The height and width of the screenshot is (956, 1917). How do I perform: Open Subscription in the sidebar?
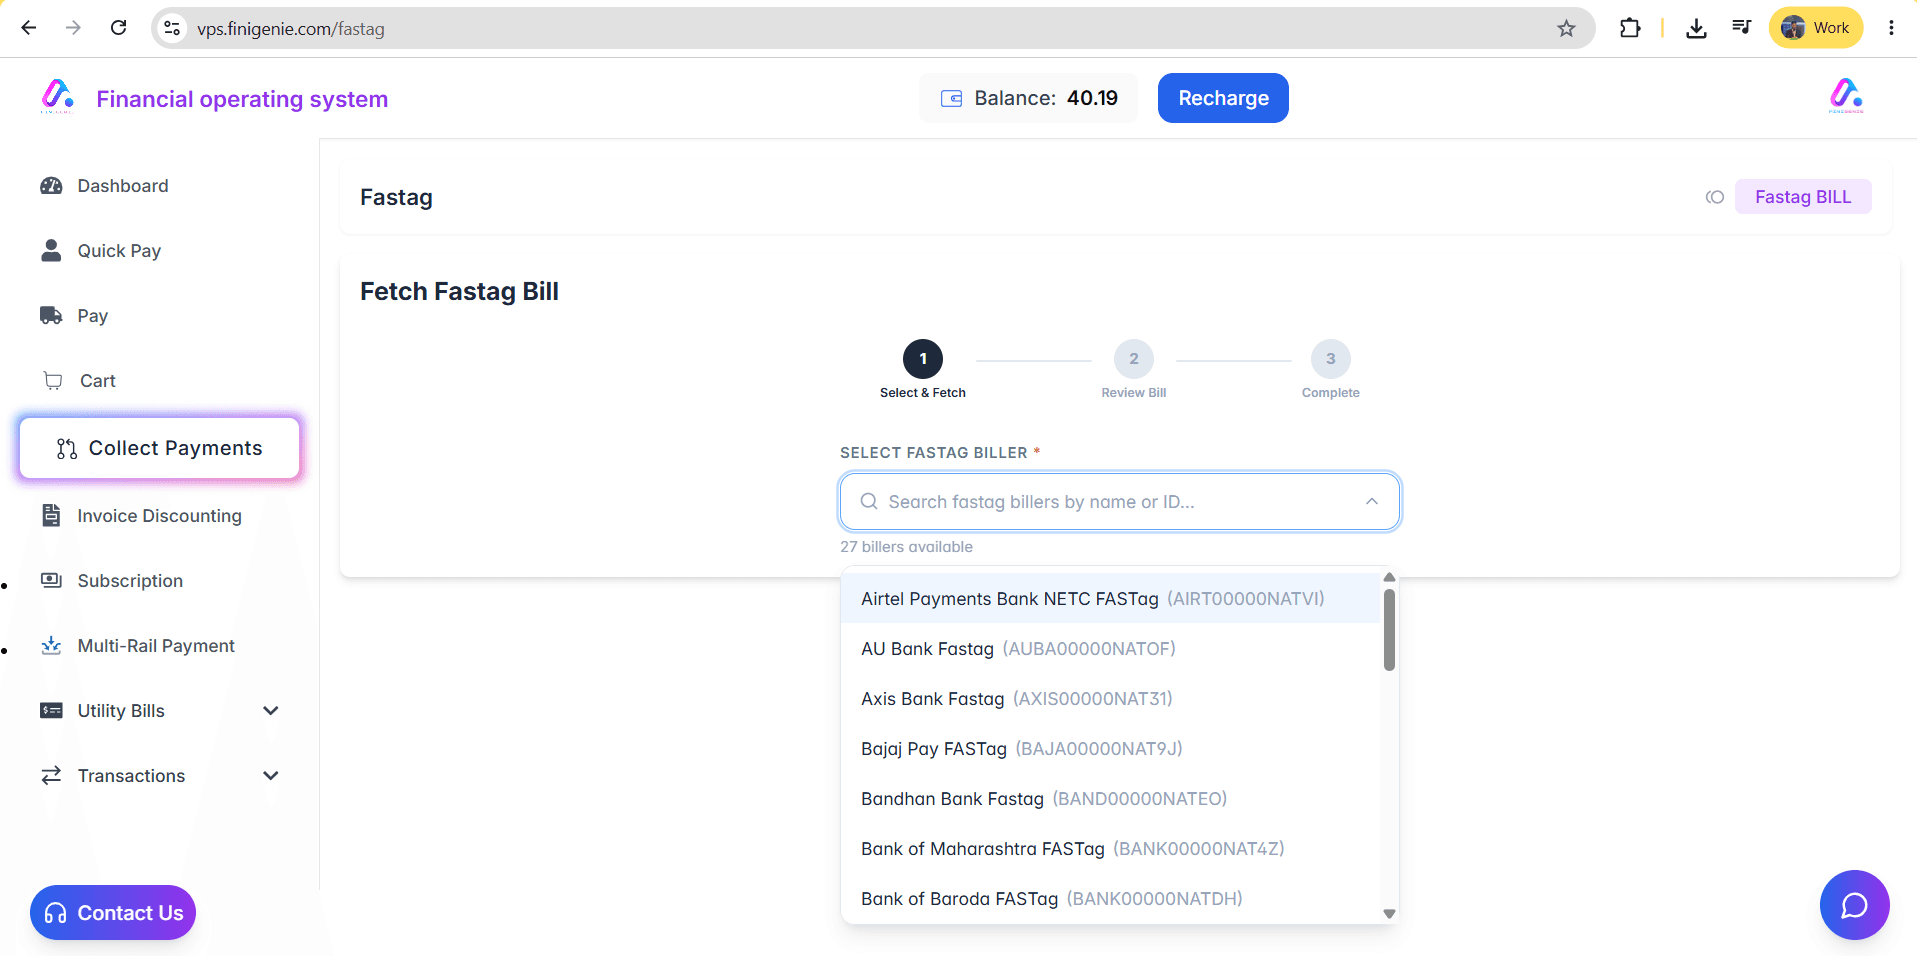[130, 581]
